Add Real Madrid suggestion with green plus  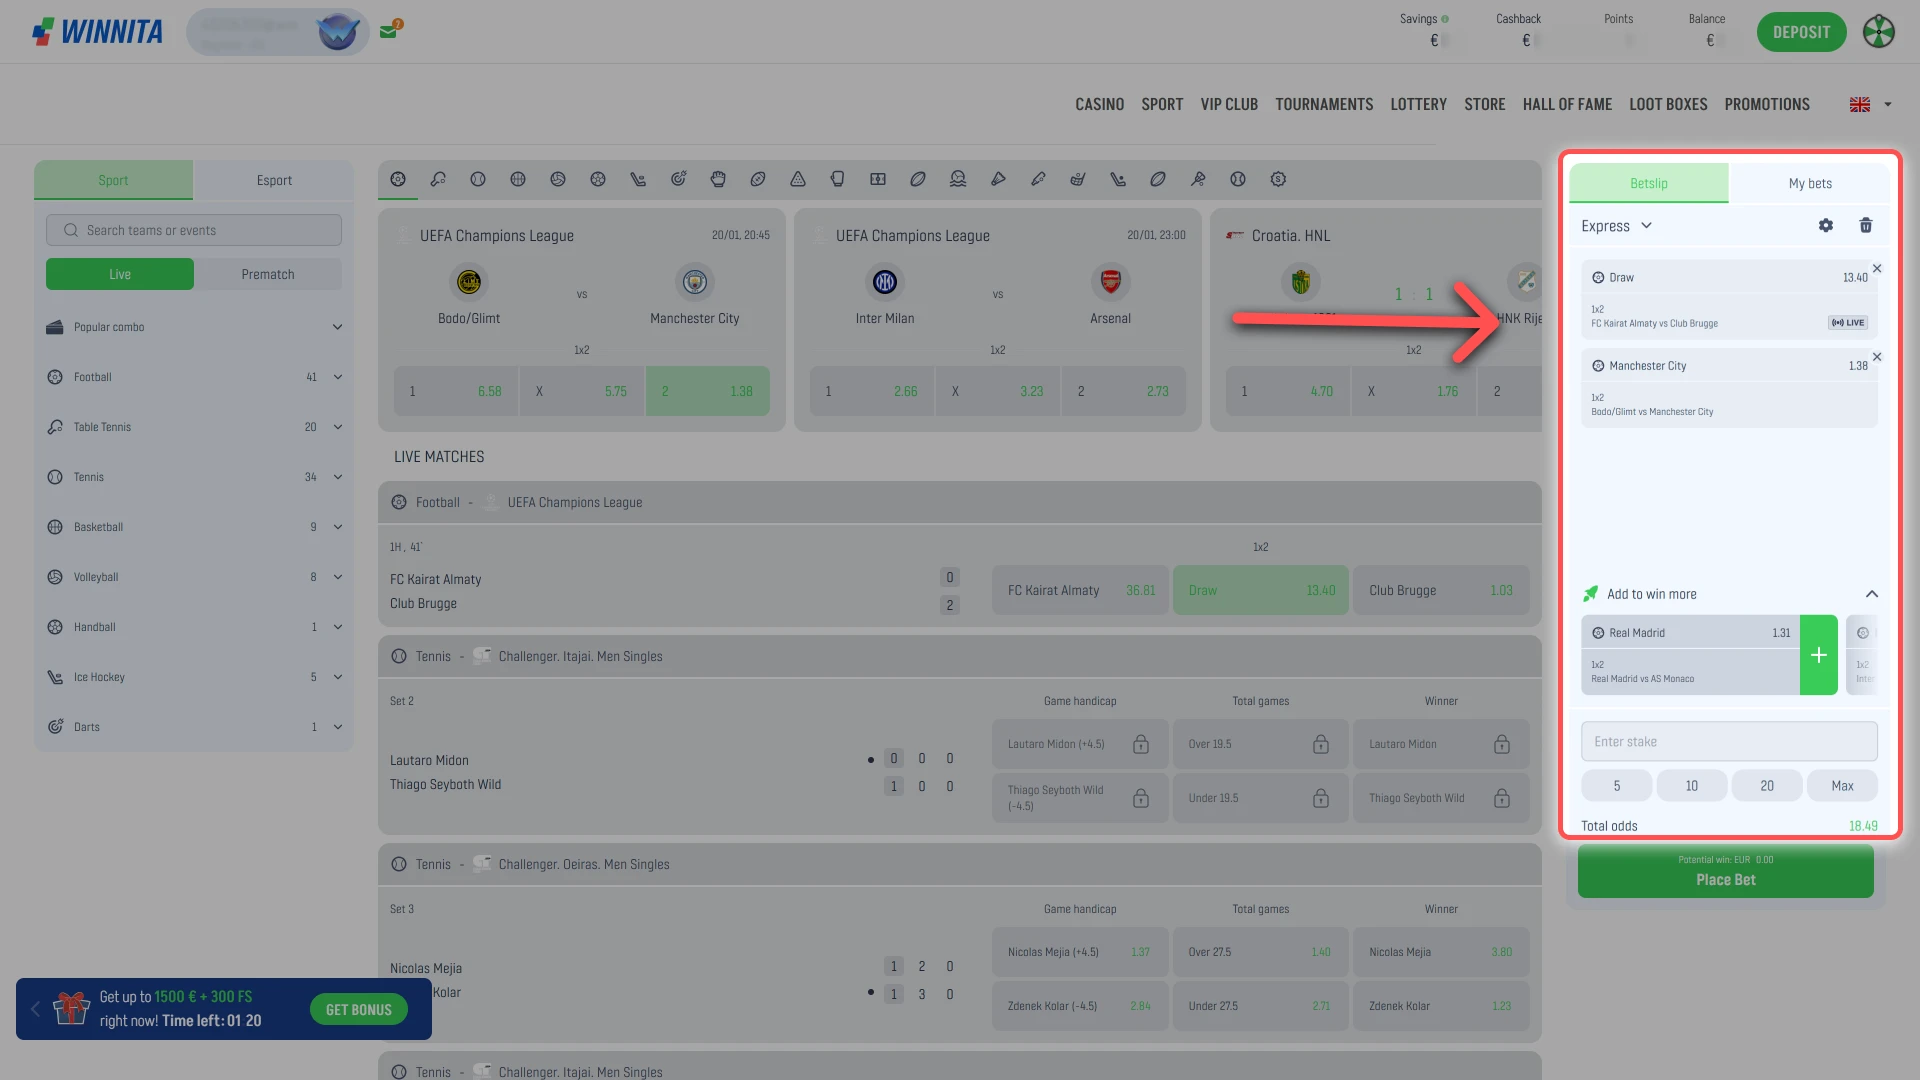[x=1819, y=655]
